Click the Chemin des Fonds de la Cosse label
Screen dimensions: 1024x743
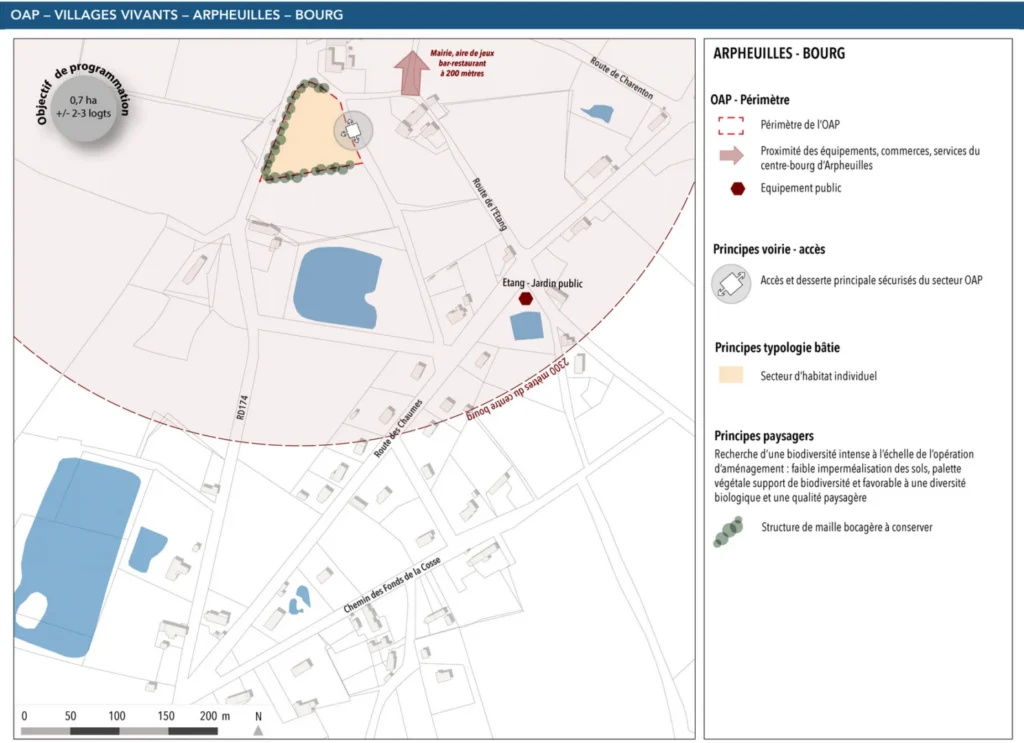392,585
